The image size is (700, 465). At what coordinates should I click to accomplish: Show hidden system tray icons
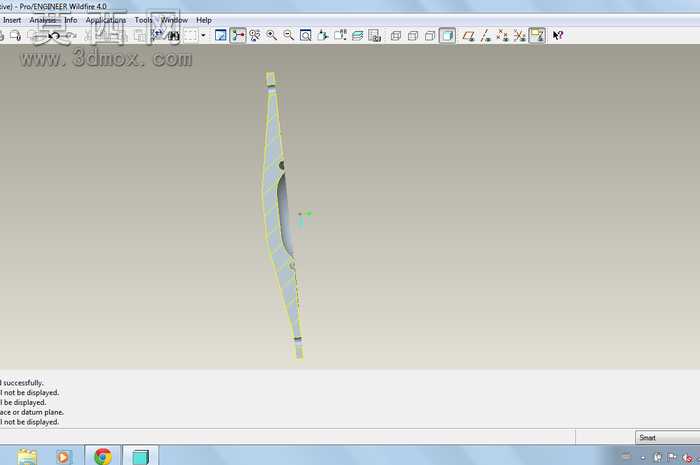pyautogui.click(x=643, y=457)
